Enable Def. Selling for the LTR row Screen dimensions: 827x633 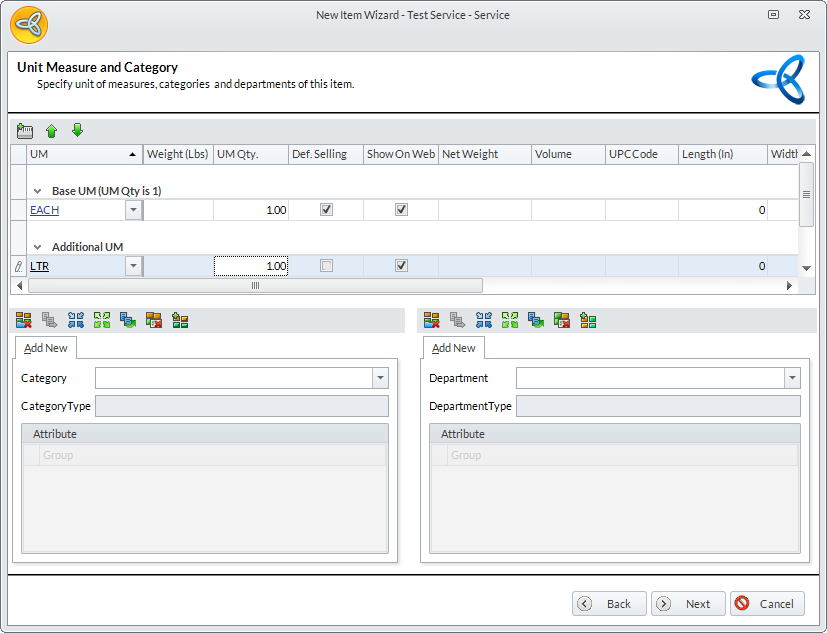tap(326, 266)
